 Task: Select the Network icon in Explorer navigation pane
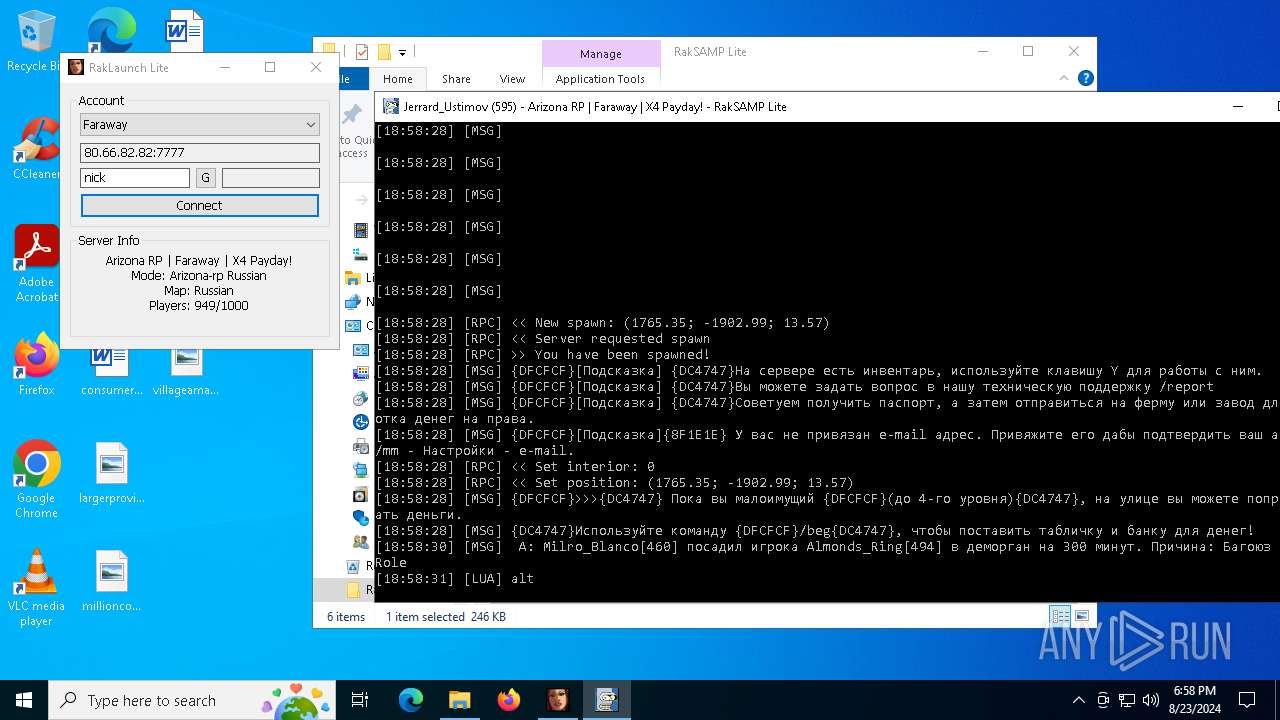352,302
